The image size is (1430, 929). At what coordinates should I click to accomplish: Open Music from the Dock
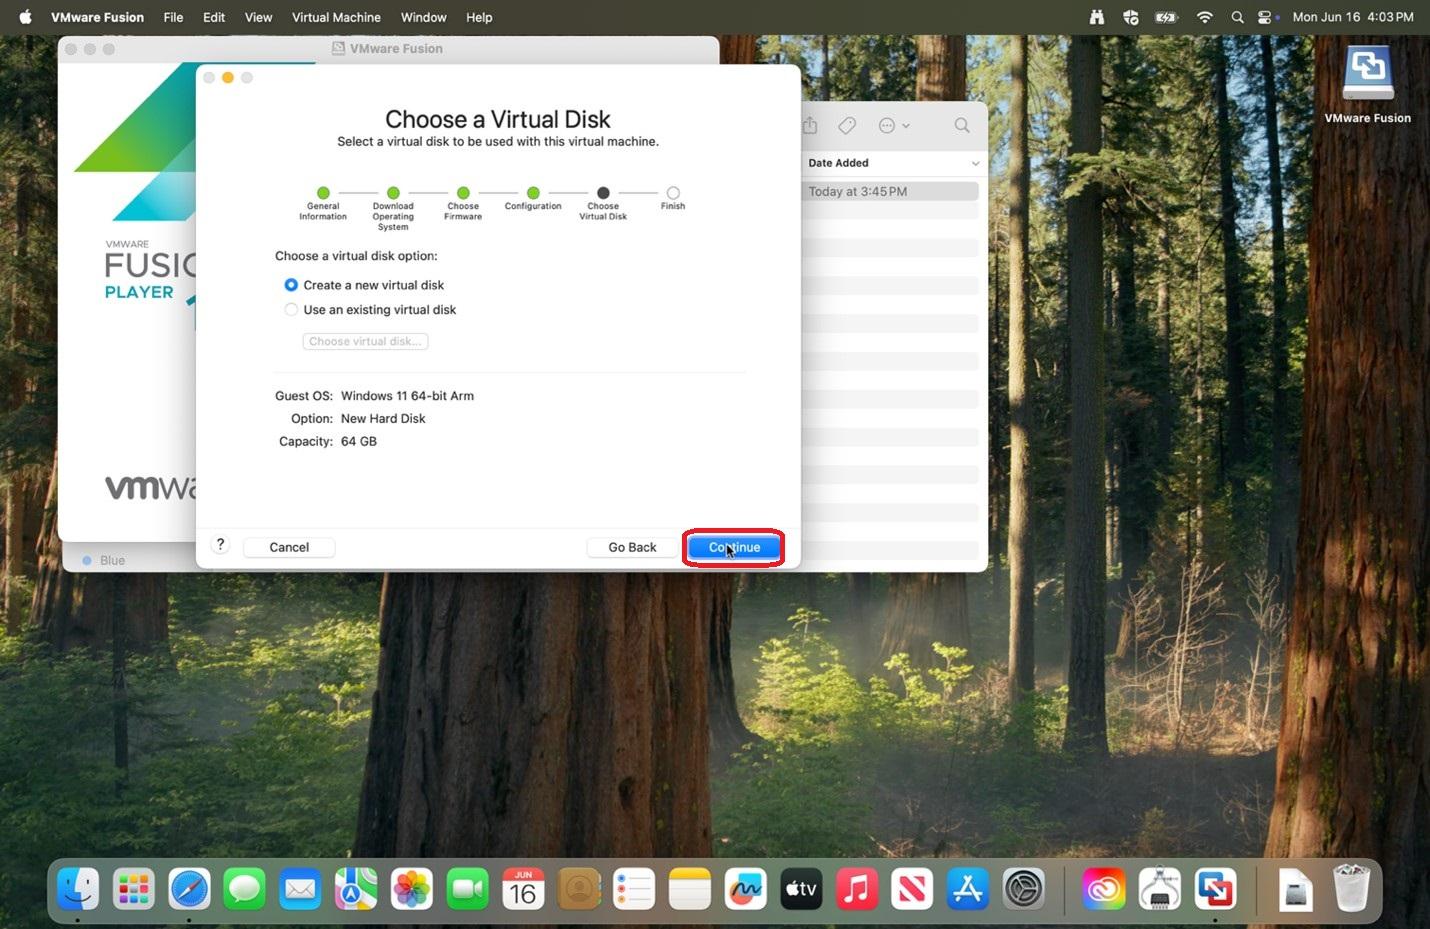[856, 888]
